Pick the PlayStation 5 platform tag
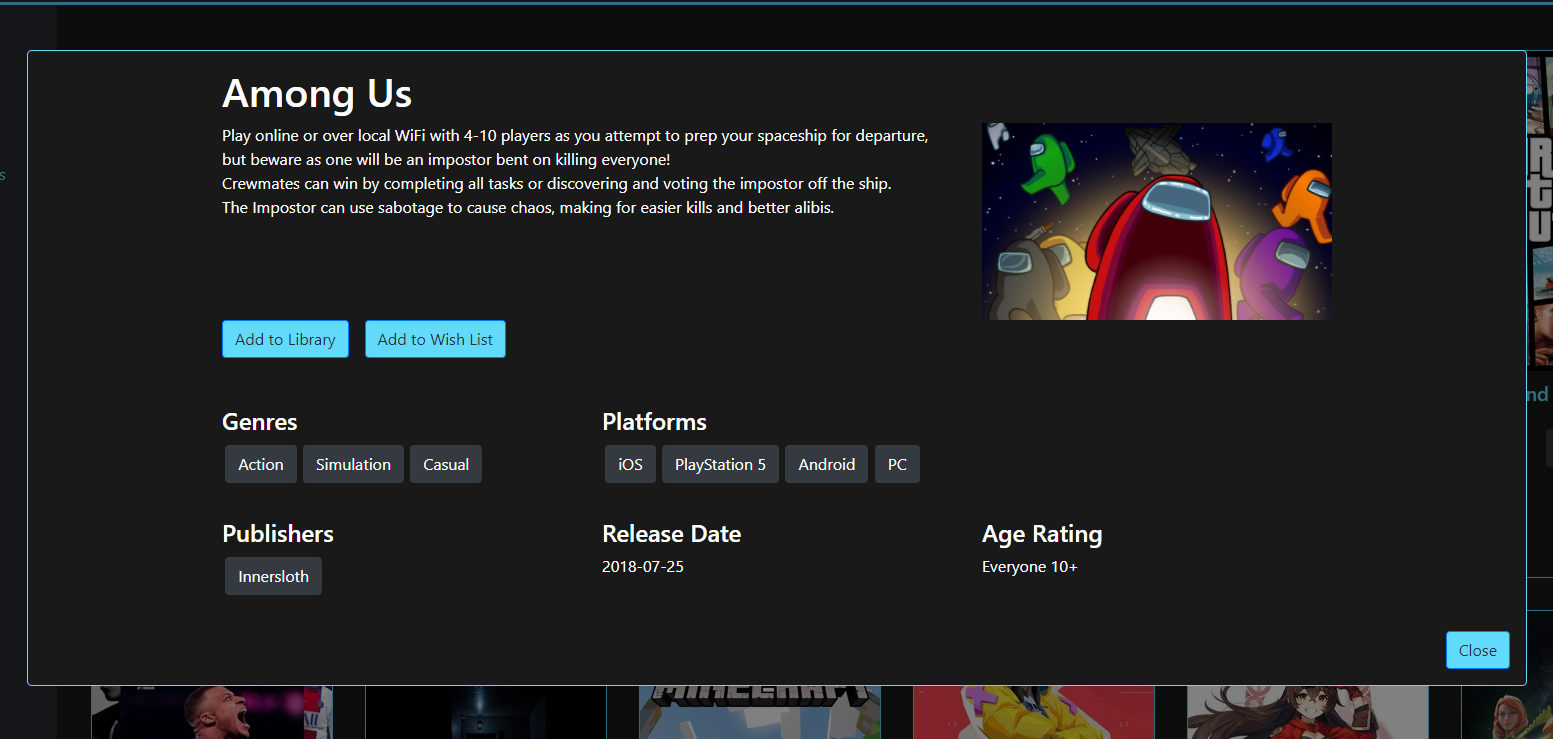The height and width of the screenshot is (739, 1553). click(x=720, y=464)
